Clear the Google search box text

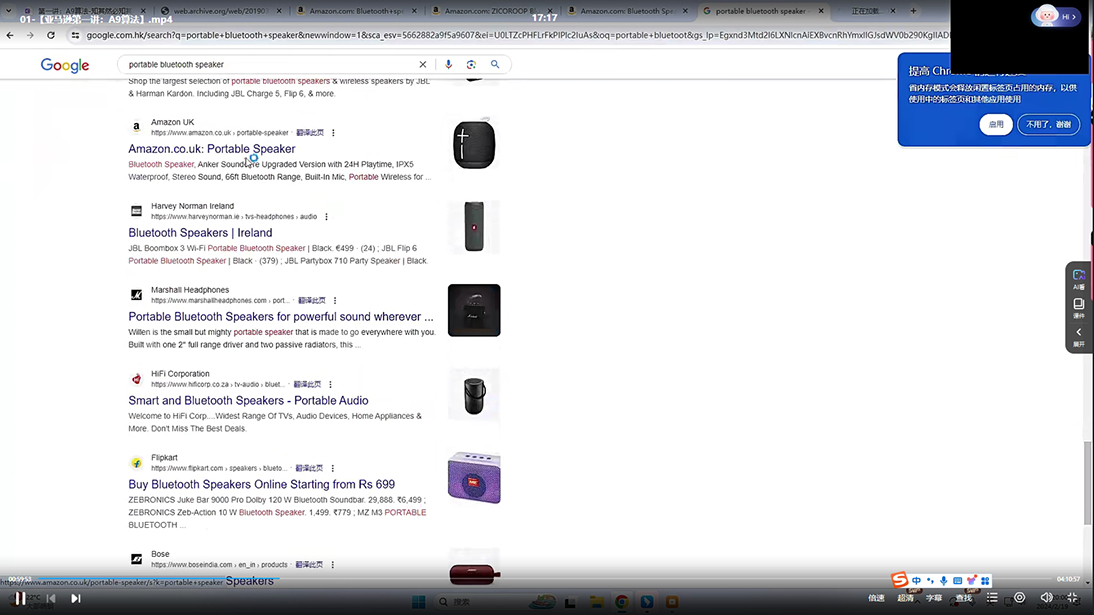[x=422, y=64]
